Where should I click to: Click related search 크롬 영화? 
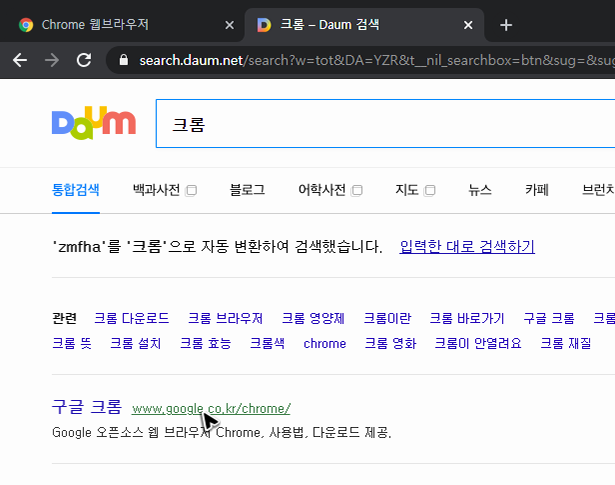390,343
